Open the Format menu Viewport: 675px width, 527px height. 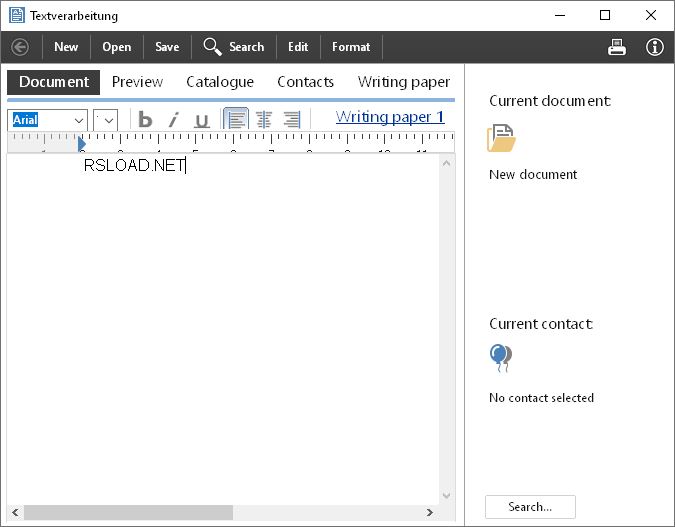pyautogui.click(x=351, y=47)
